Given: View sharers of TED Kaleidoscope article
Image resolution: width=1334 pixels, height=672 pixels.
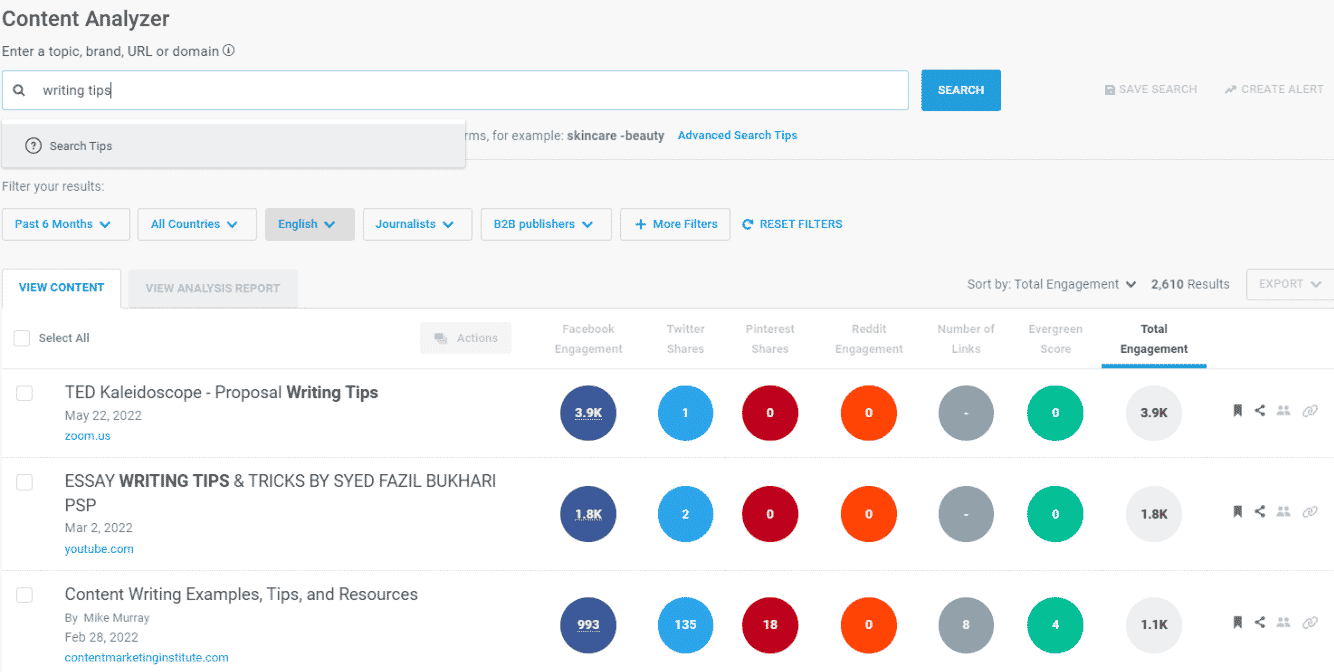Looking at the screenshot, I should pos(1284,411).
